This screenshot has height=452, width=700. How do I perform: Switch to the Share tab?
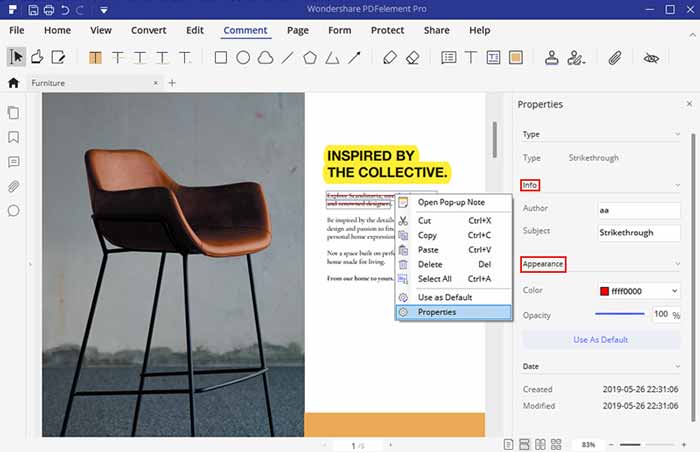coord(436,30)
